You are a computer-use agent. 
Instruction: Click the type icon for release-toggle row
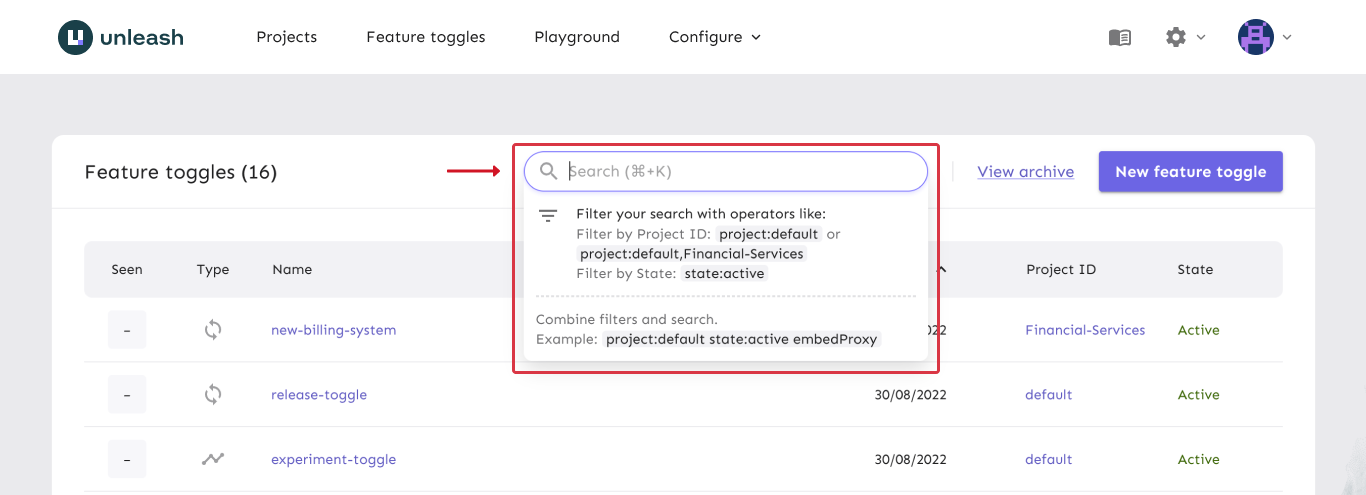[213, 395]
